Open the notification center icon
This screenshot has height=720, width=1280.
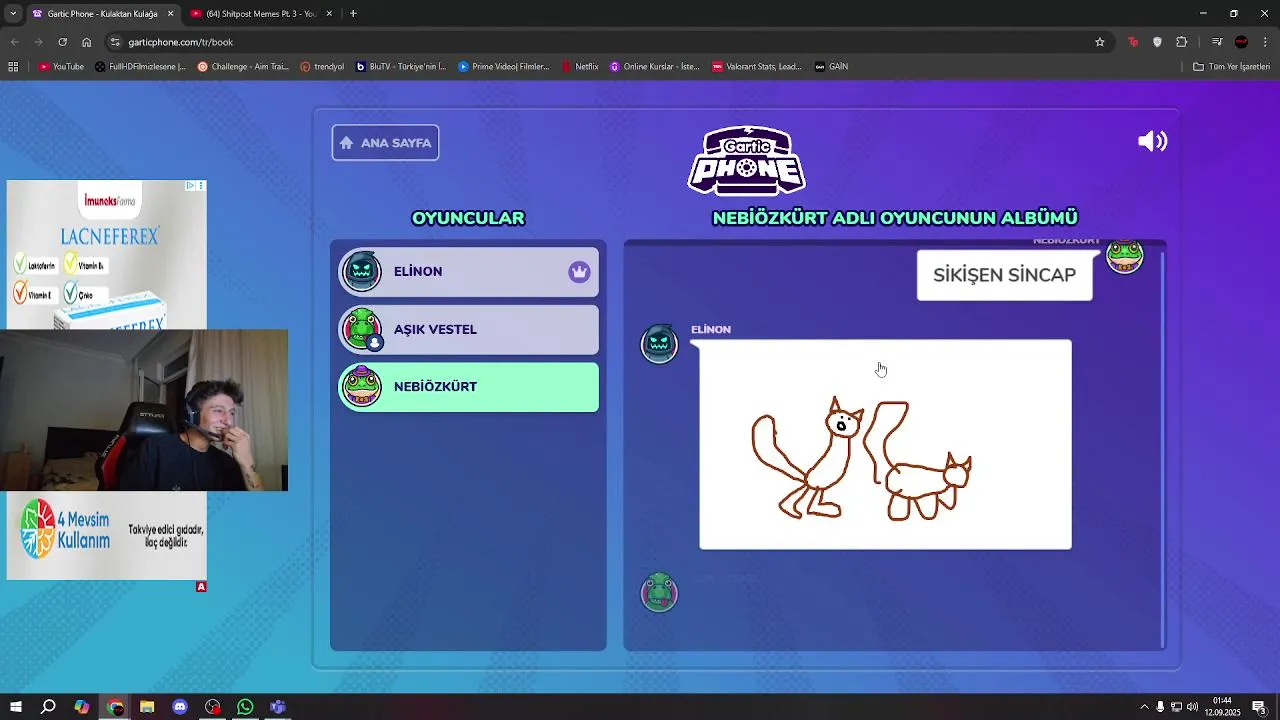[1259, 707]
